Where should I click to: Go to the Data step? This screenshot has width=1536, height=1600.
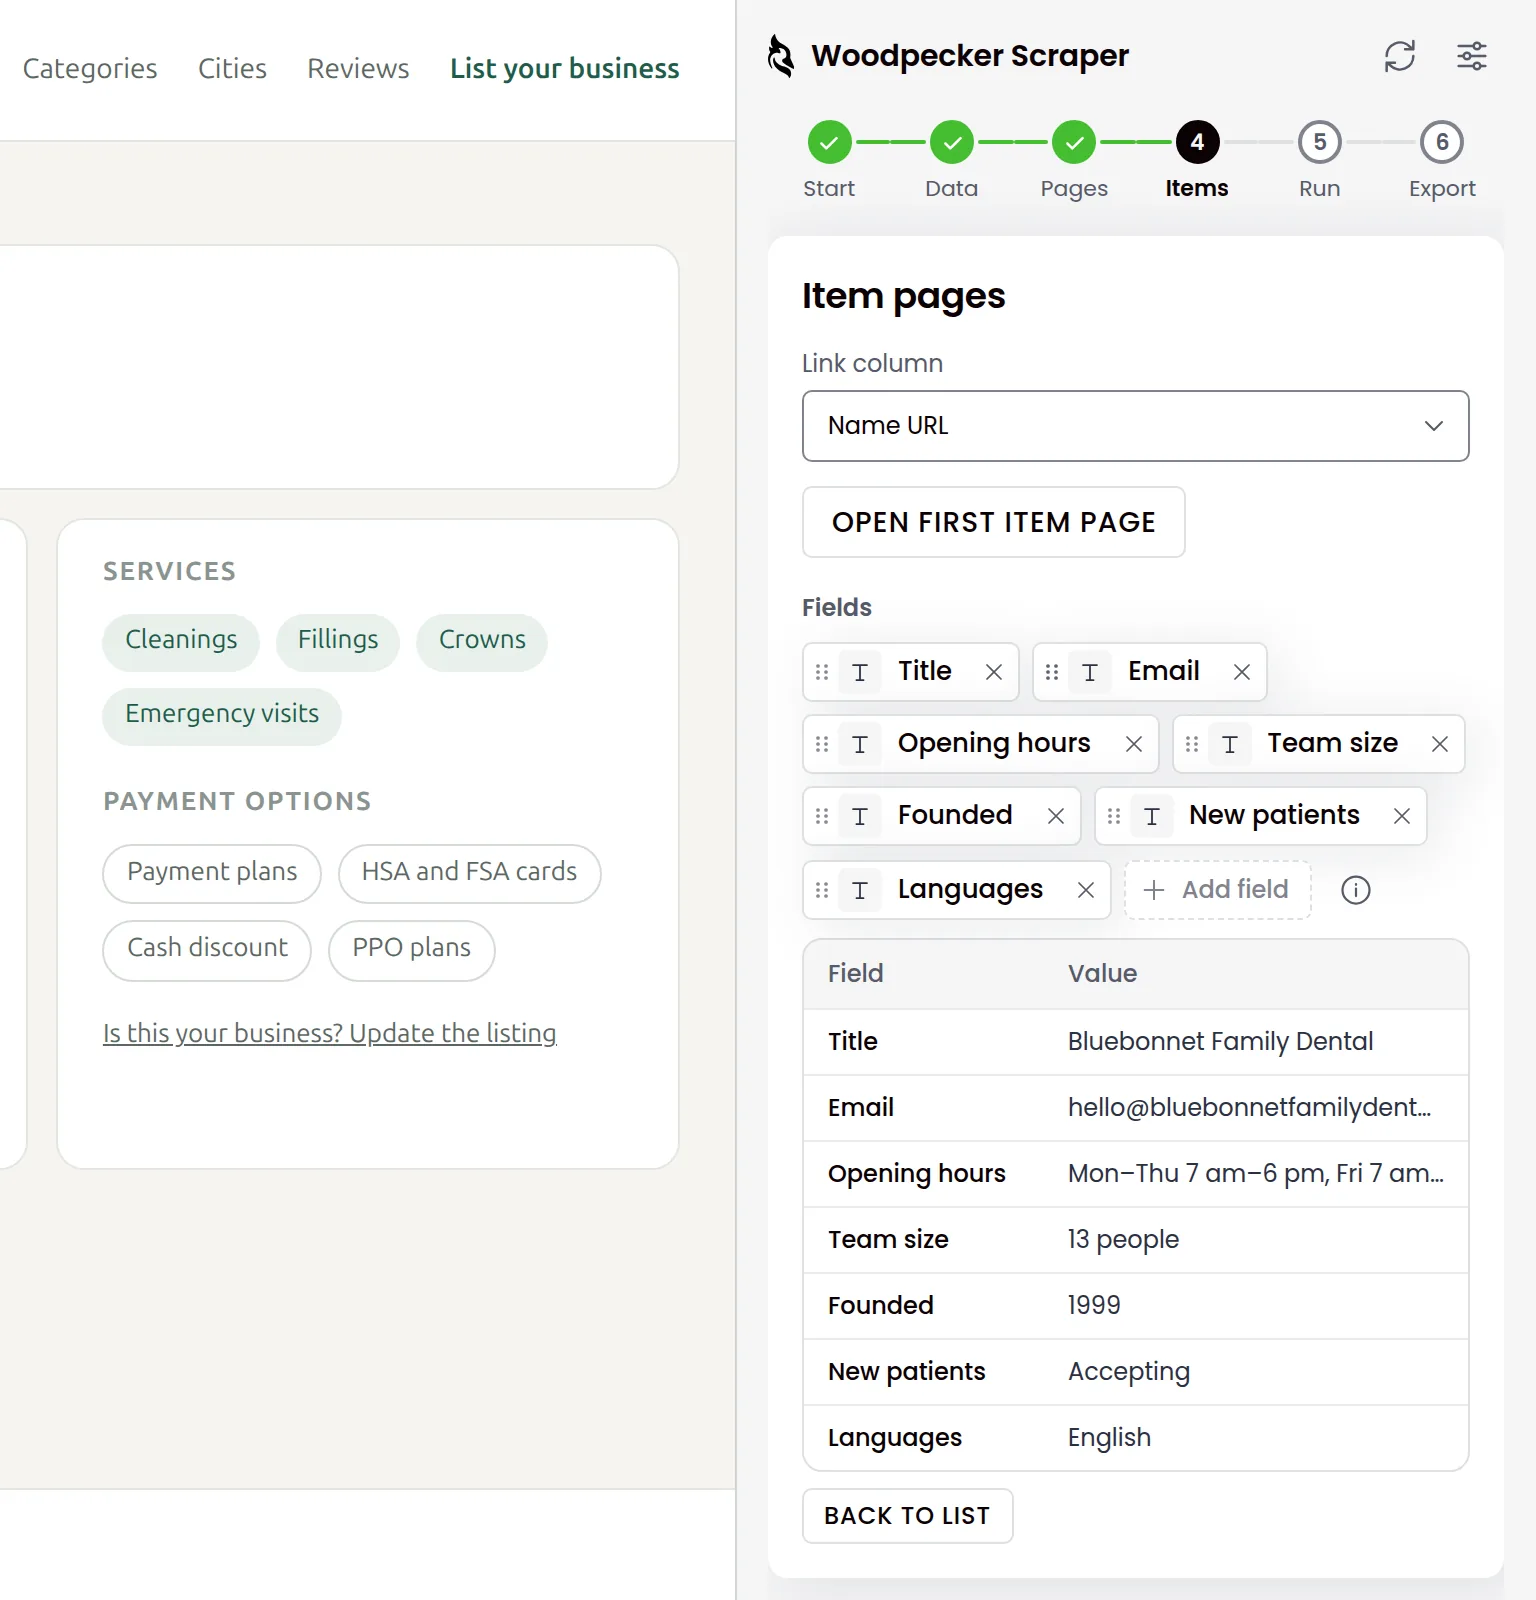tap(952, 161)
